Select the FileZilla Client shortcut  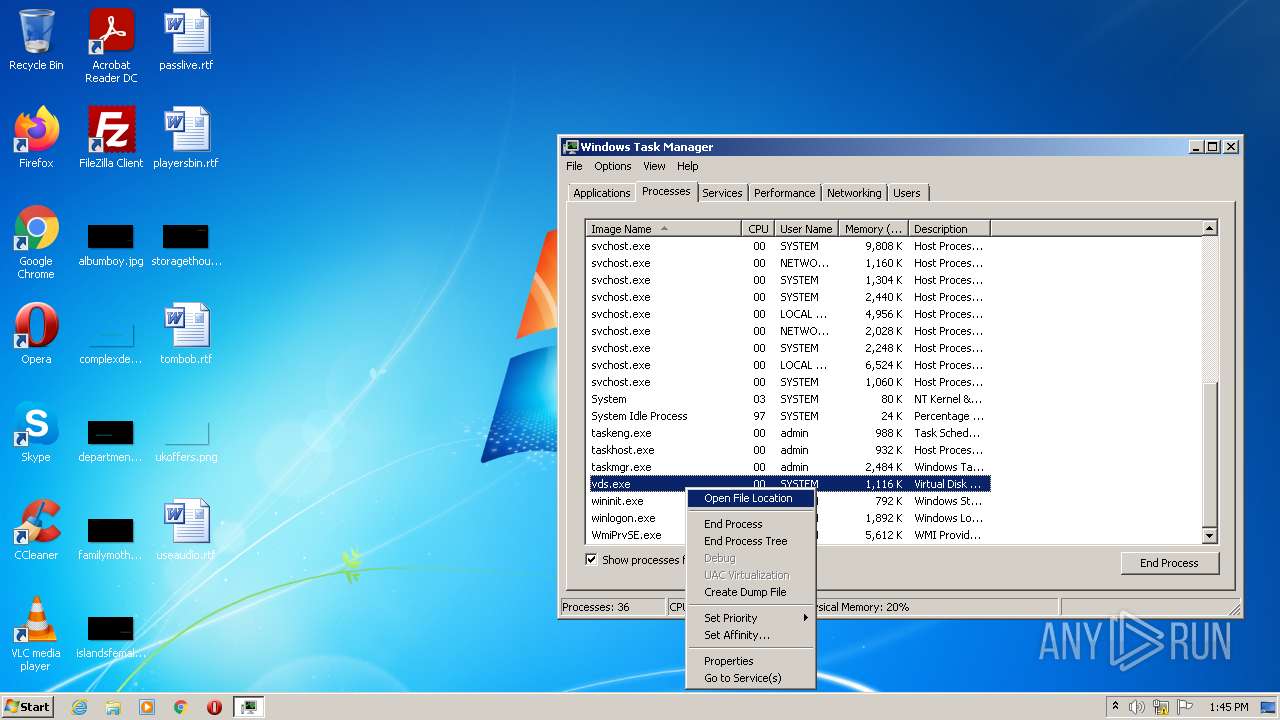pyautogui.click(x=111, y=138)
